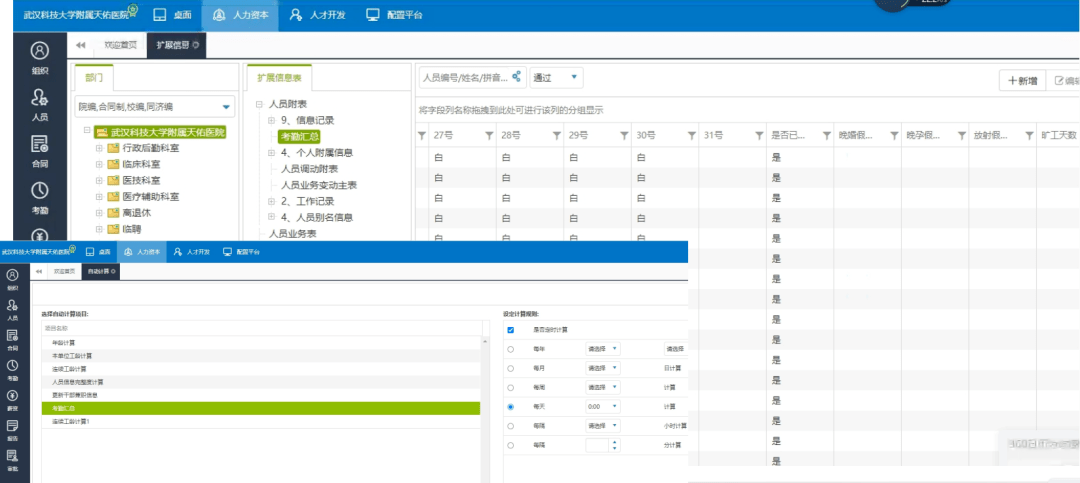Open the 合同 contract sidebar icon above 考勤

tap(39, 150)
